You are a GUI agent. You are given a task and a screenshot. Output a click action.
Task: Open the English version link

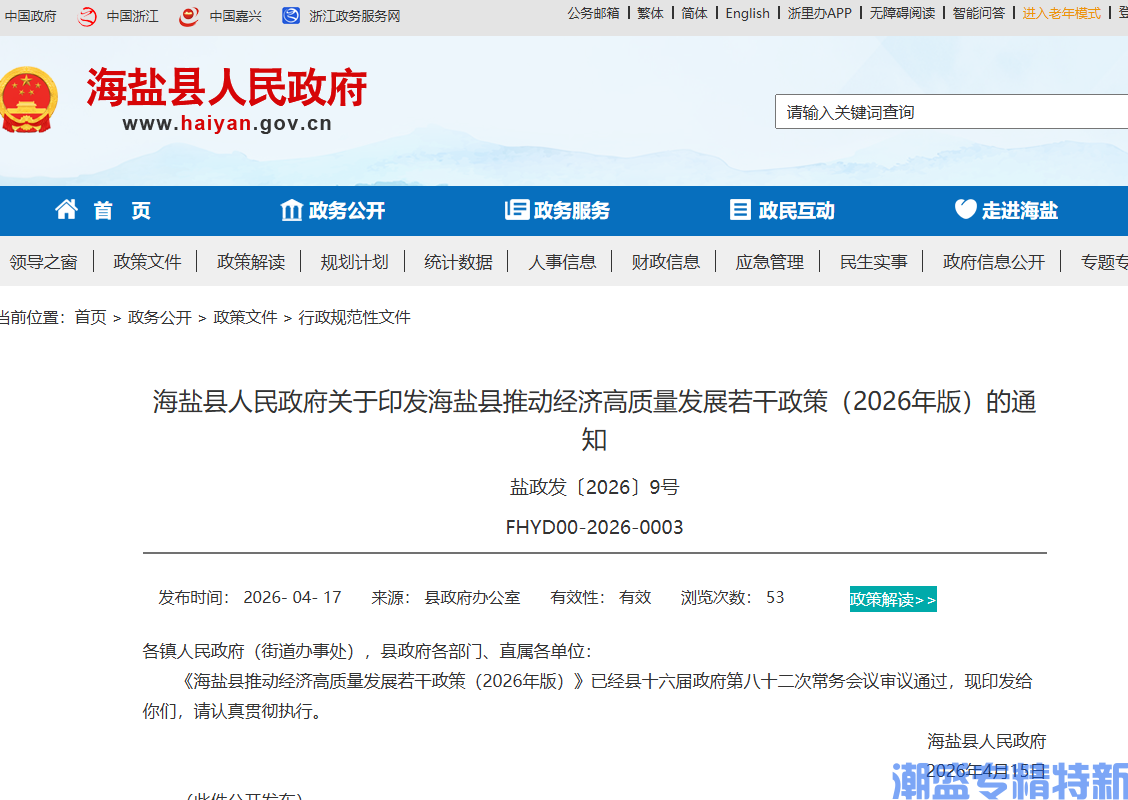click(x=747, y=14)
